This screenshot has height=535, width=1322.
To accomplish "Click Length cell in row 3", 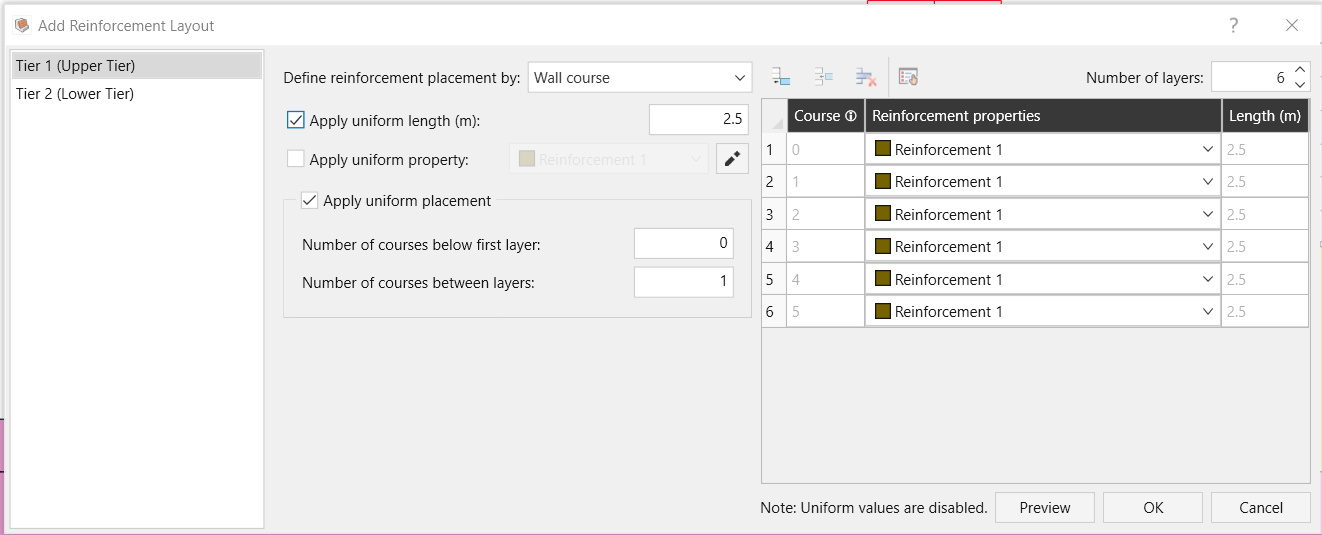I will [x=1266, y=214].
